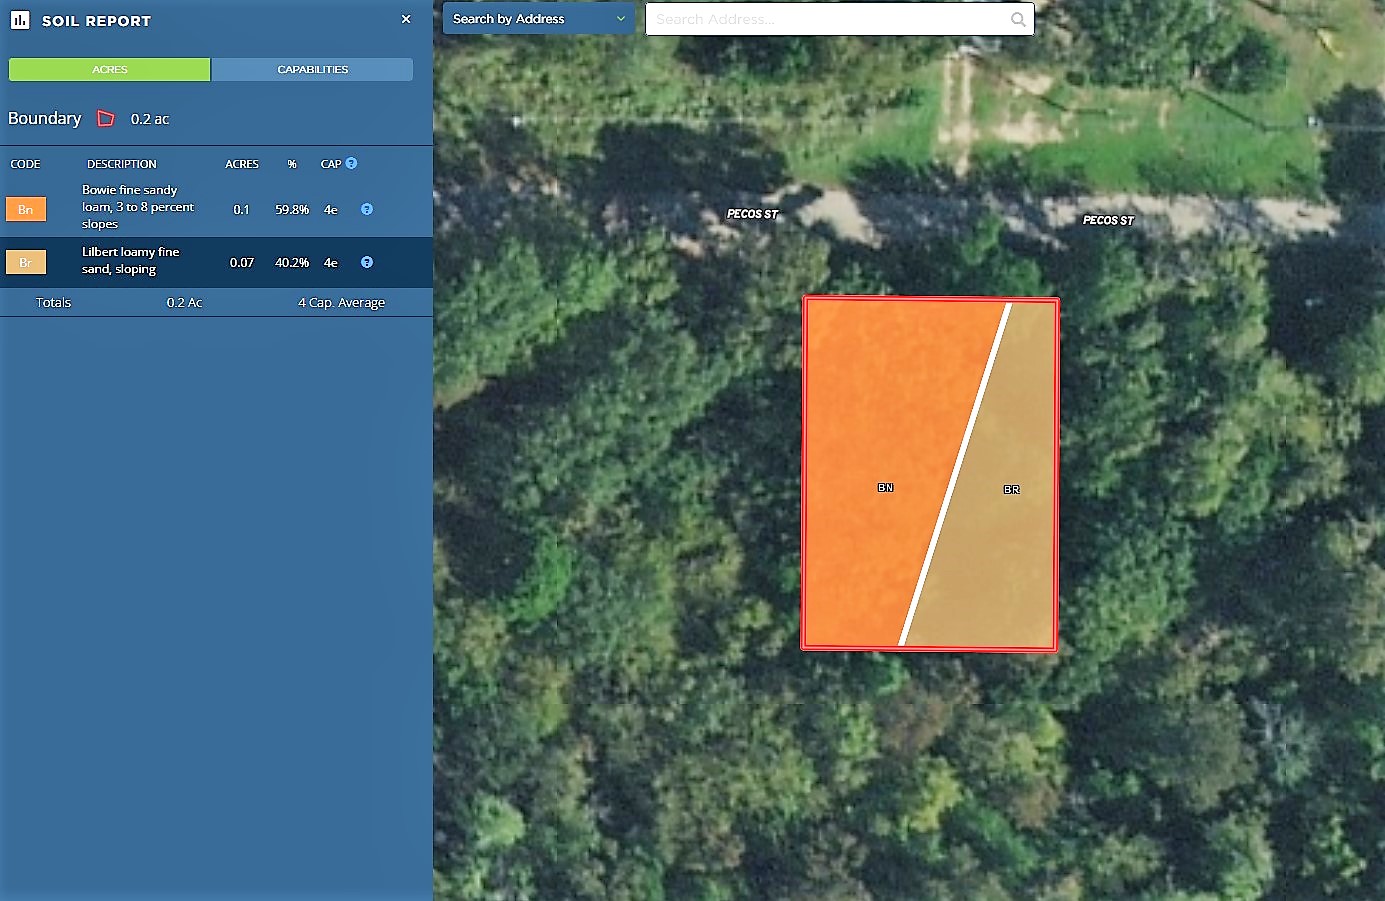1385x901 pixels.
Task: Click the Soil Report bar chart icon
Action: [x=20, y=20]
